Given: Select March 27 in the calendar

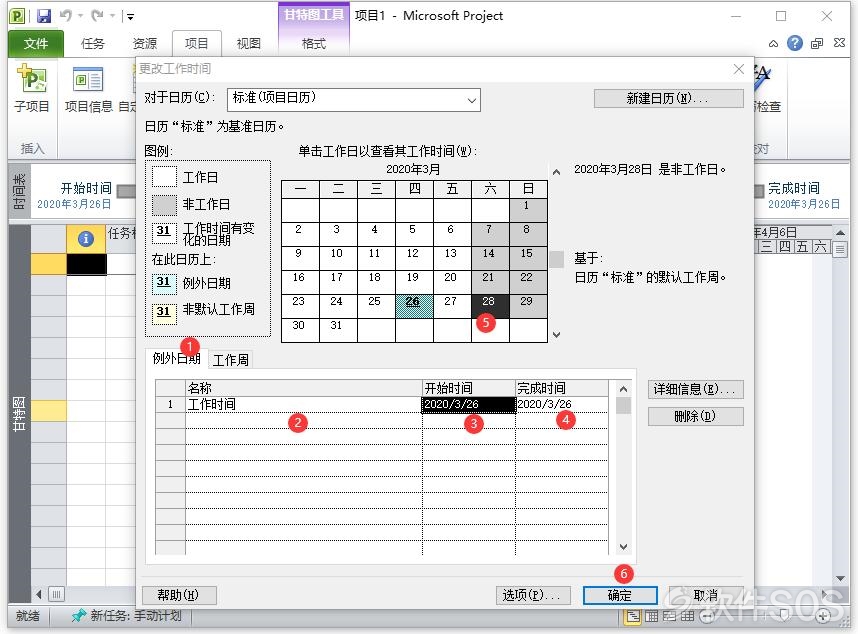Looking at the screenshot, I should point(451,306).
